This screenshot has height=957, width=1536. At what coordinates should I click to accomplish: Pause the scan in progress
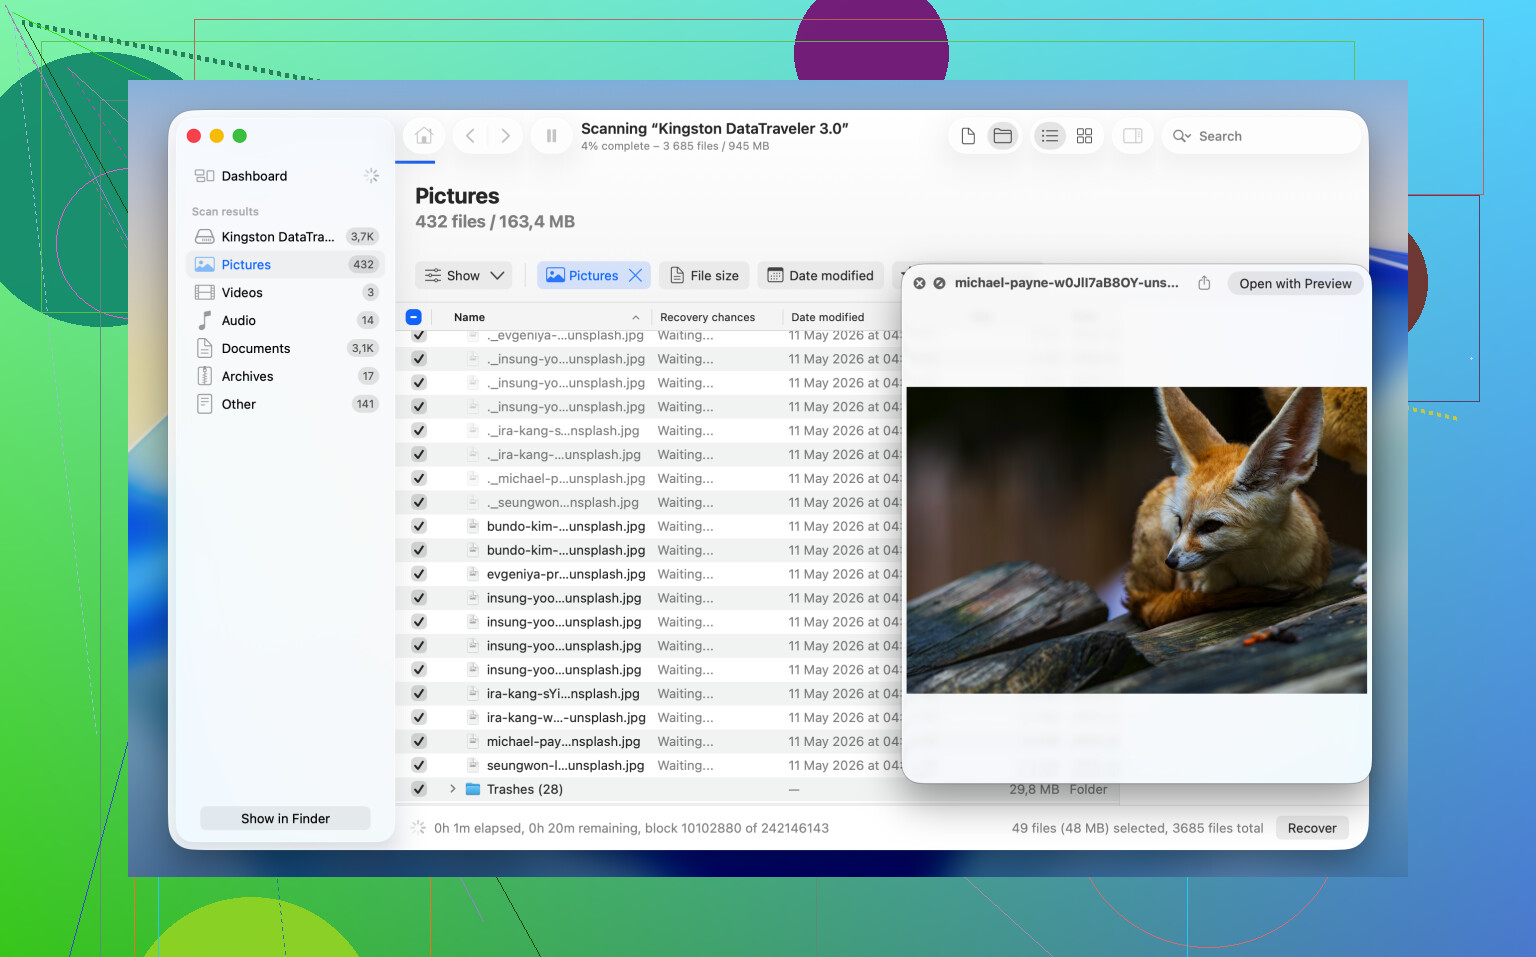pyautogui.click(x=551, y=136)
